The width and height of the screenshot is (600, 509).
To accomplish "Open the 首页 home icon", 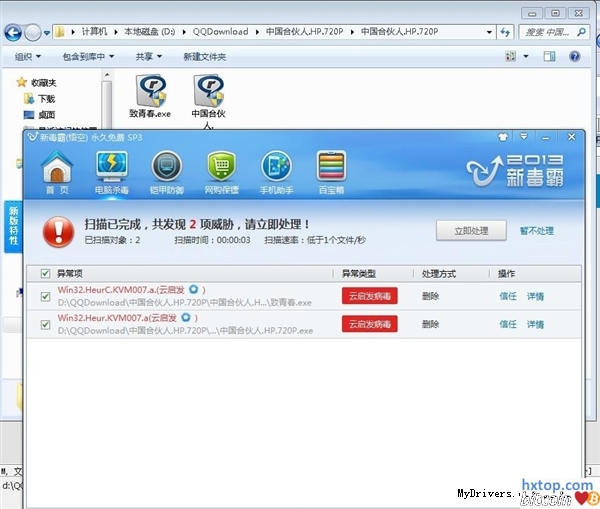I will [57, 171].
